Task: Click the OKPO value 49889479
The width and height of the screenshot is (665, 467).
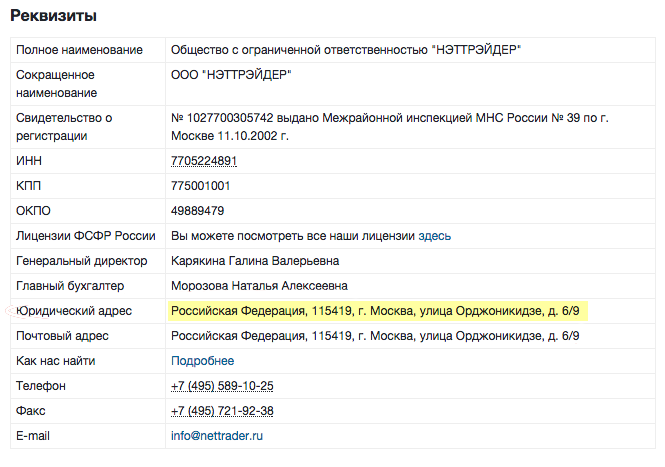Action: 197,211
